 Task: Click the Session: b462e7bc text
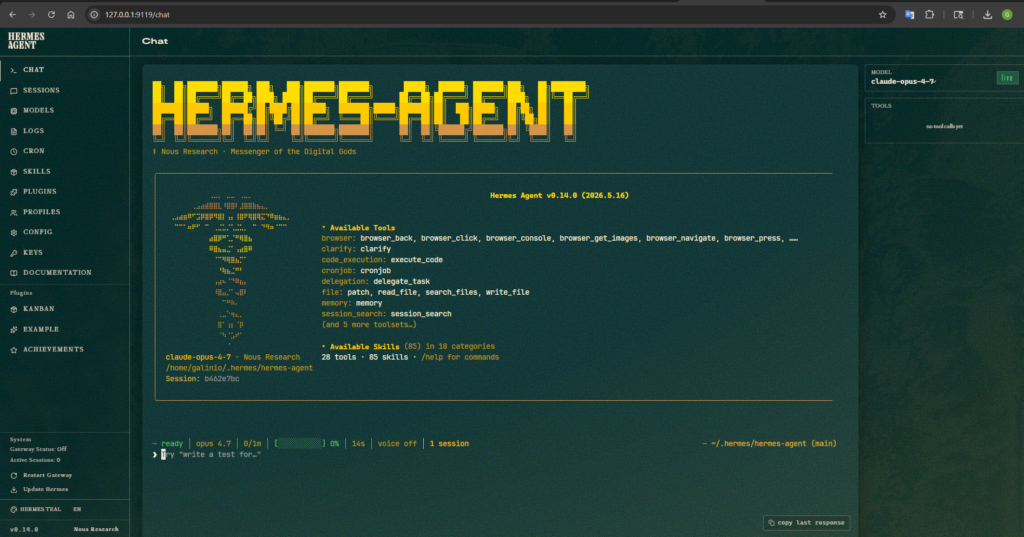pos(202,379)
